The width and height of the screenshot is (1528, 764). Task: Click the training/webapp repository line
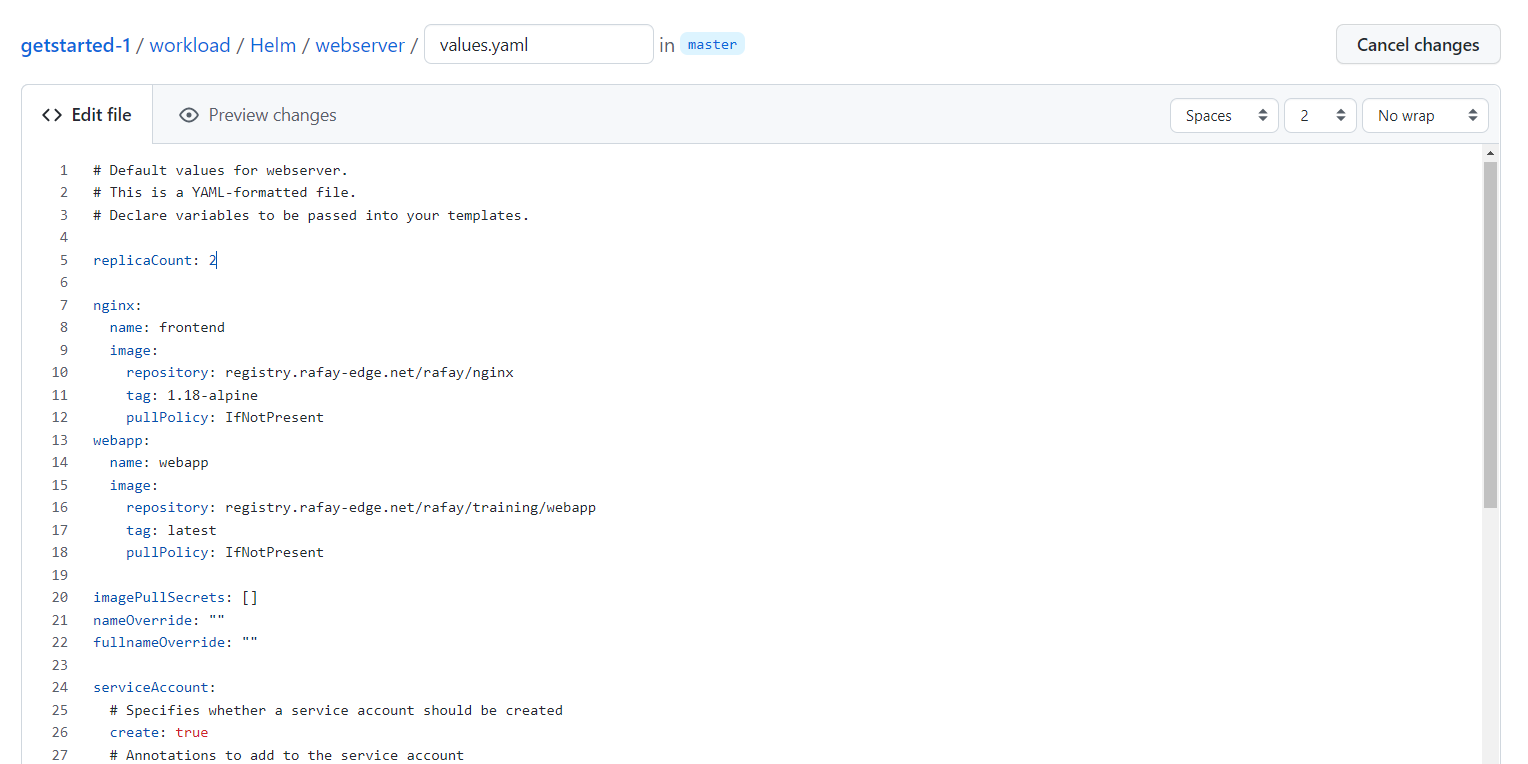361,507
